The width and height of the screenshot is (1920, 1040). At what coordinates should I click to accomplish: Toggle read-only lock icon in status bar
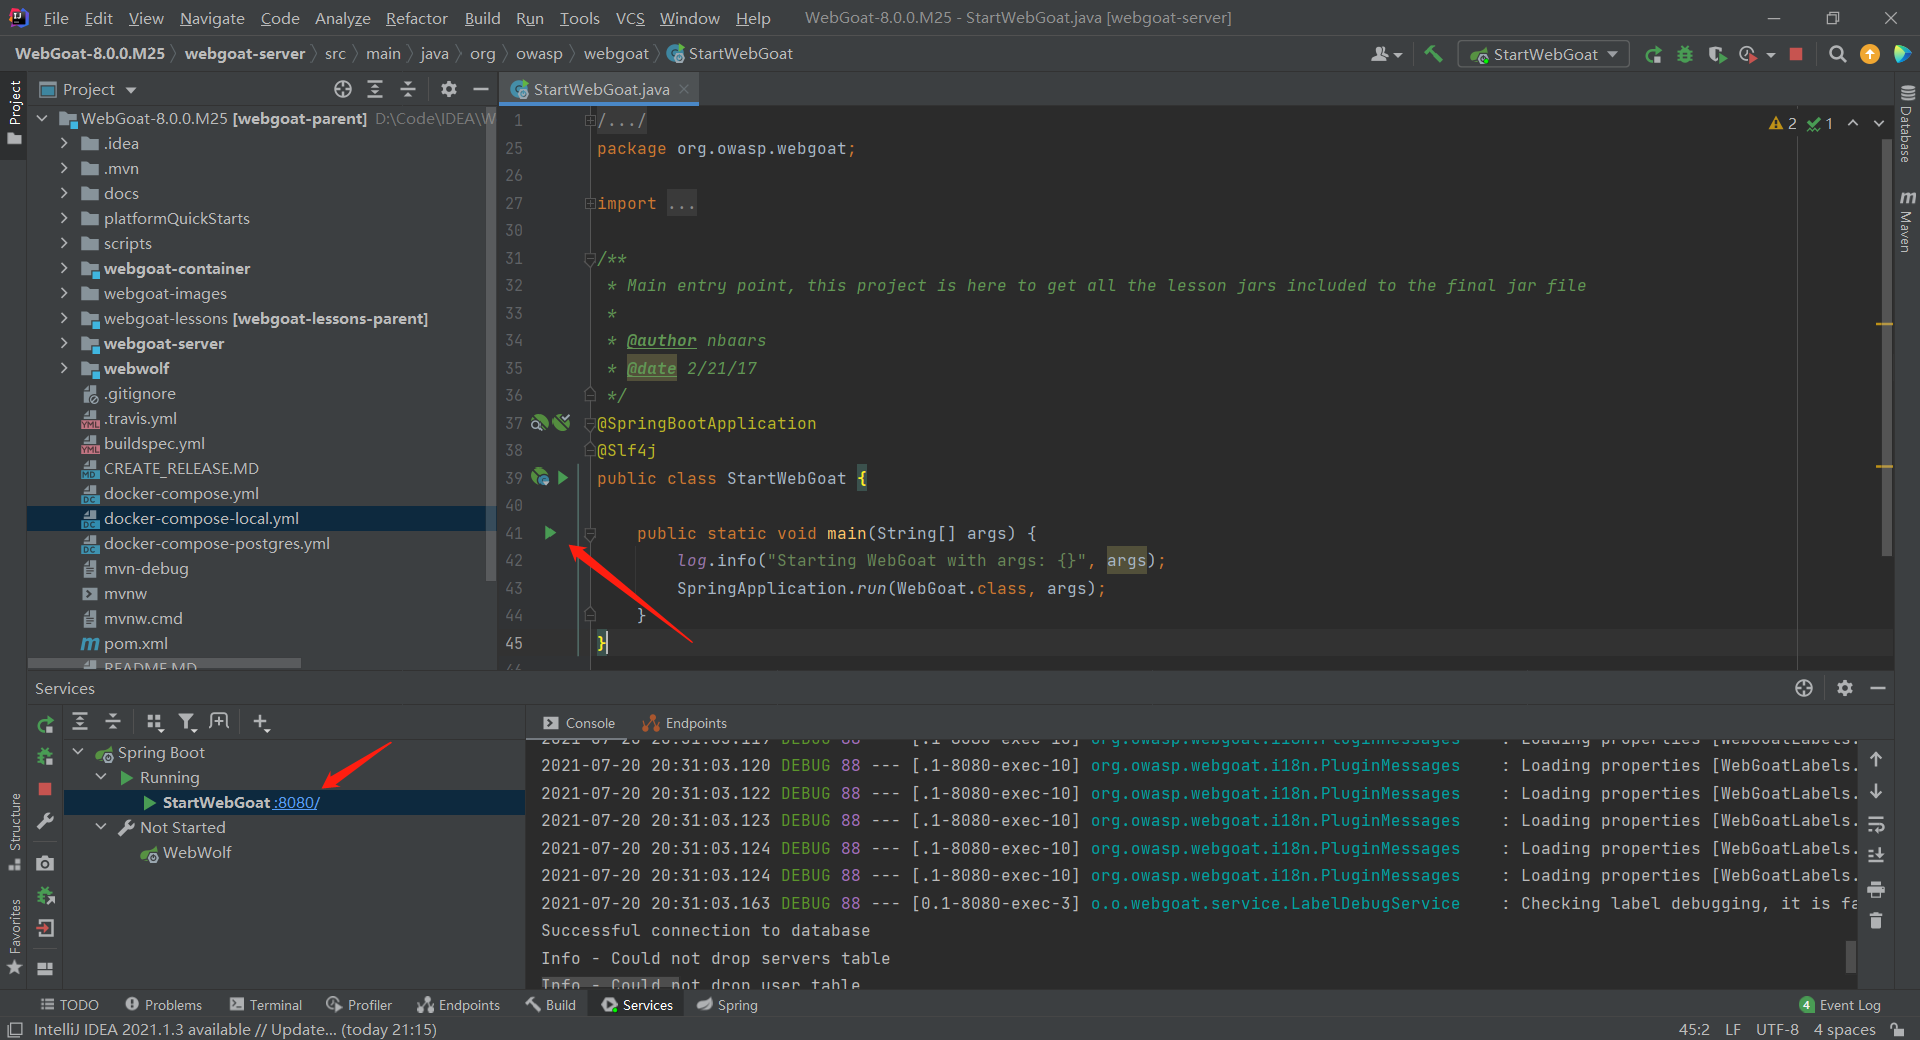(1897, 1030)
